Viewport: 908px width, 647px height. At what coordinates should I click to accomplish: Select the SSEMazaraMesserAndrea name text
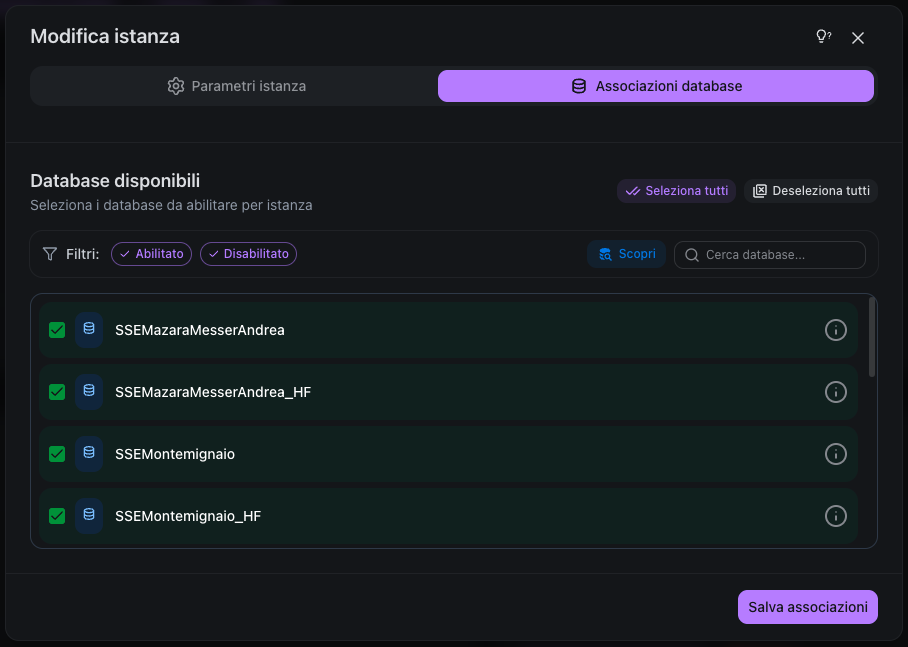[x=200, y=330]
